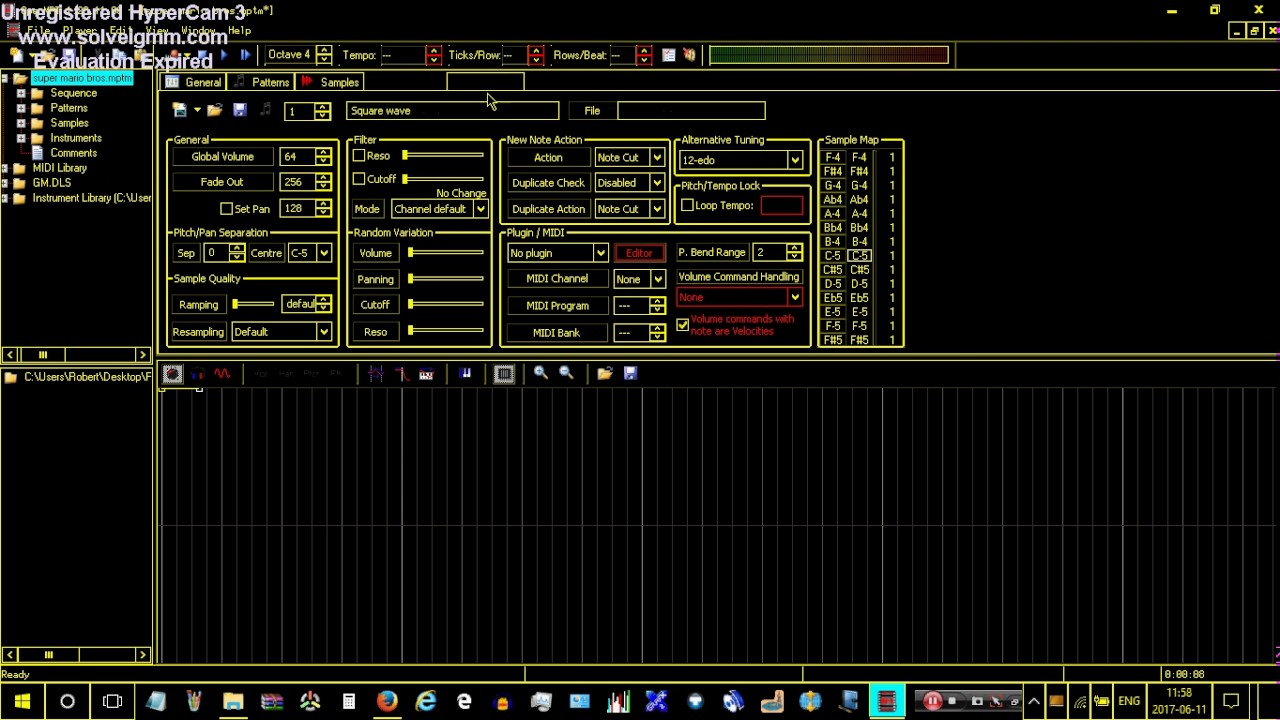Click the piano keys icon in envelope toolbar
Image resolution: width=1280 pixels, height=720 pixels.
[x=465, y=374]
